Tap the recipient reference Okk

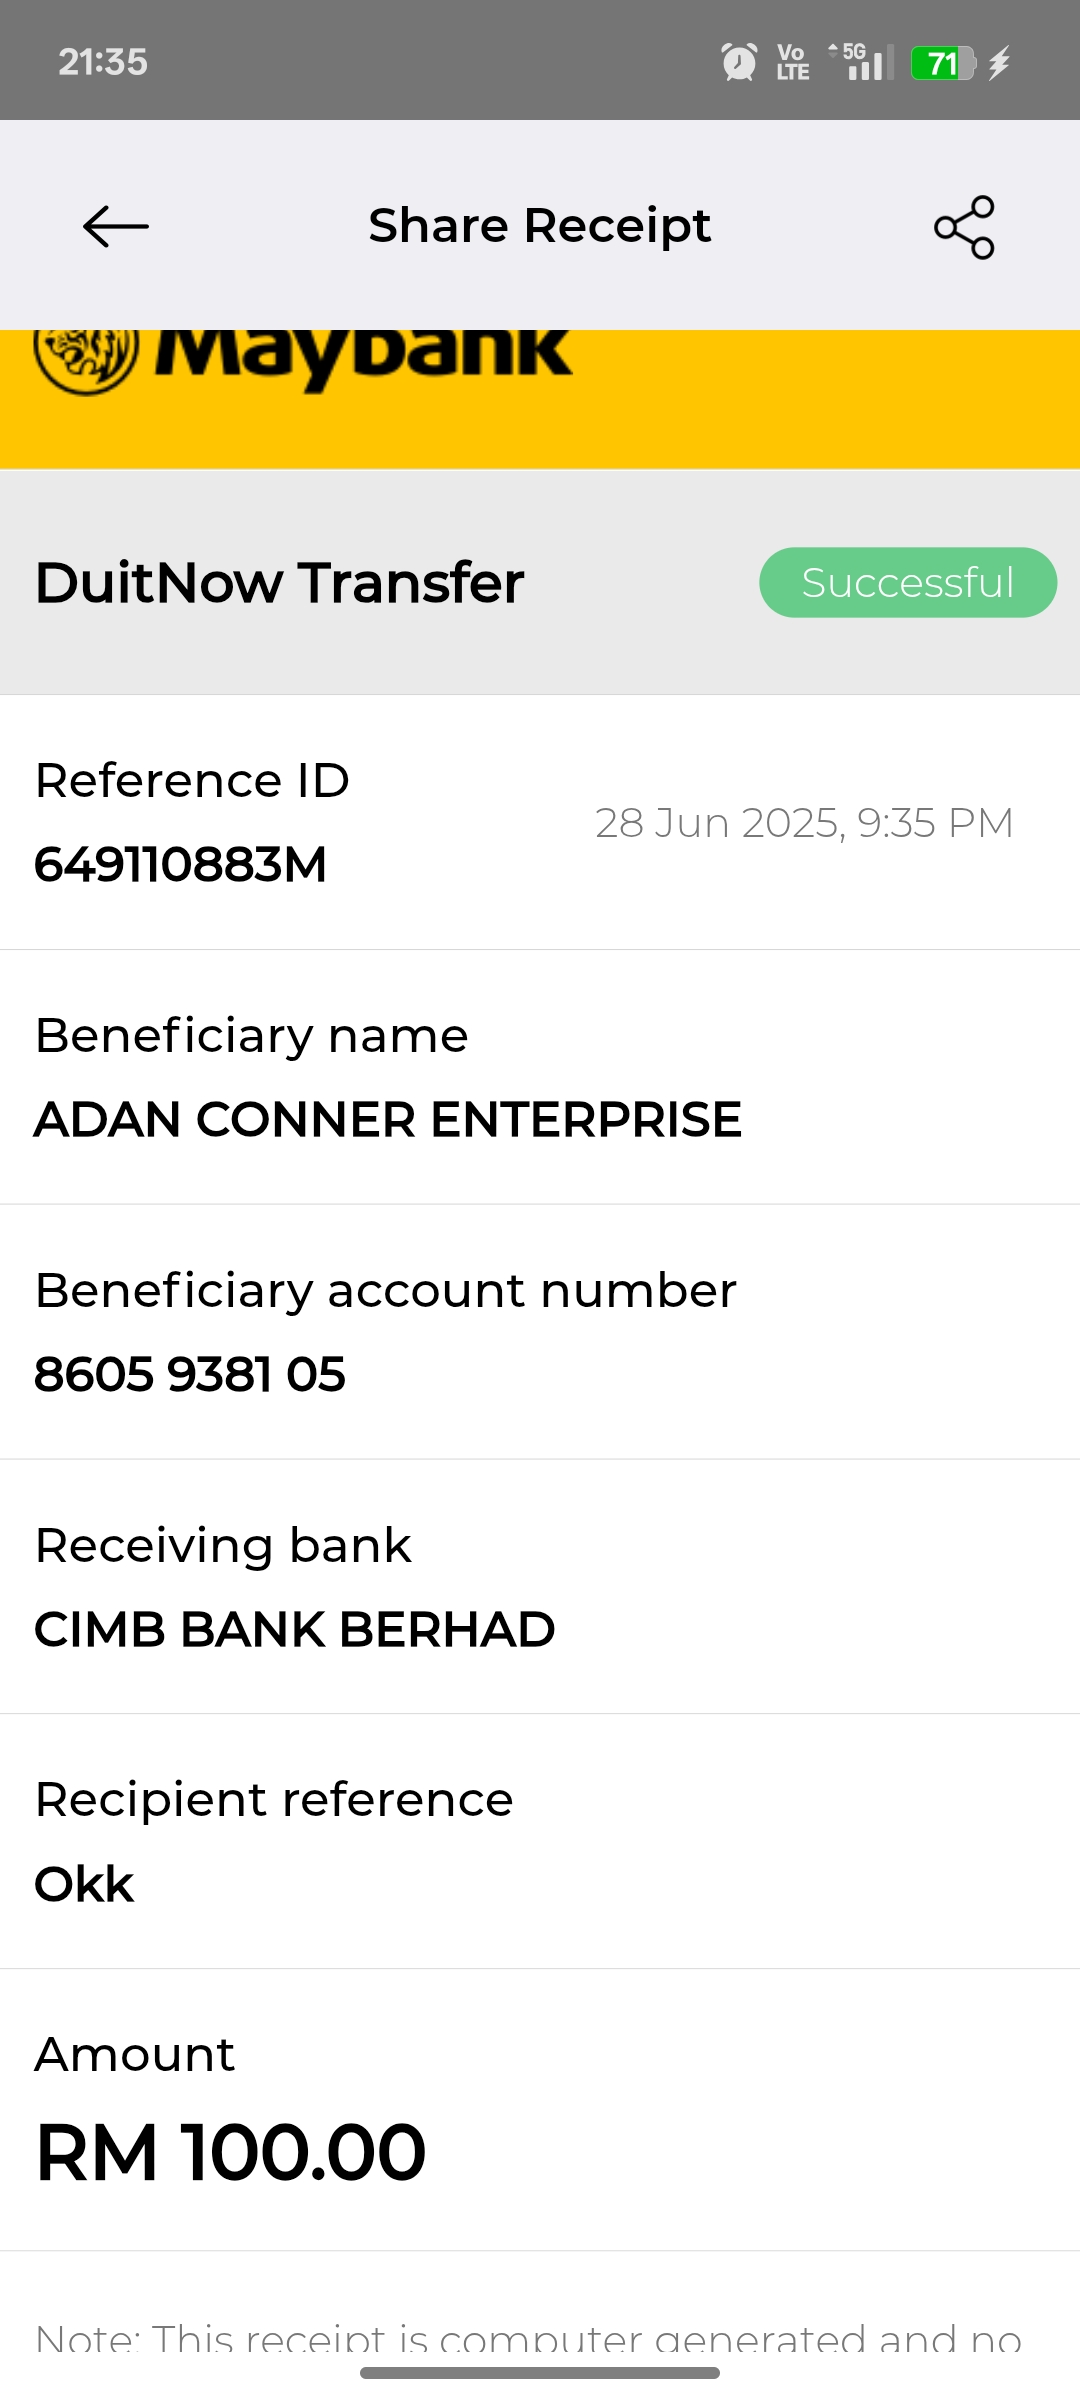pyautogui.click(x=85, y=1884)
